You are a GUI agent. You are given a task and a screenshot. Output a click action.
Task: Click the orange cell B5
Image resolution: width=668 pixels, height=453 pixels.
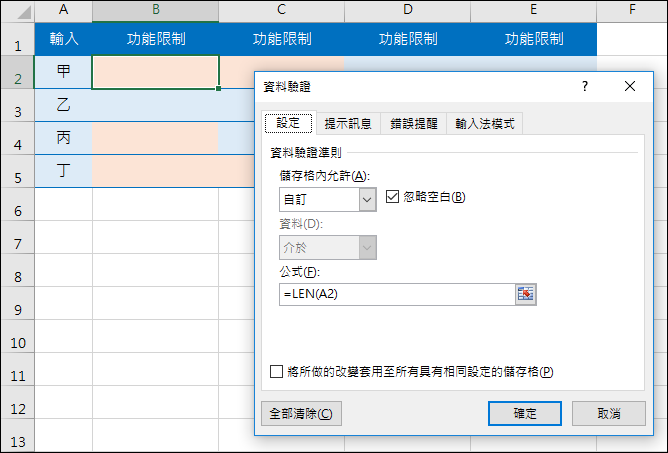[x=155, y=171]
